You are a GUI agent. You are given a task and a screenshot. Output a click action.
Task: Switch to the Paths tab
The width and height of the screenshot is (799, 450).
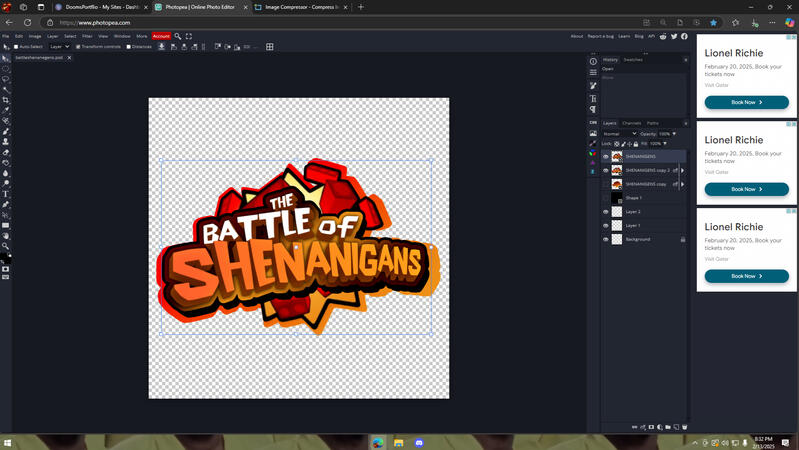(x=653, y=123)
